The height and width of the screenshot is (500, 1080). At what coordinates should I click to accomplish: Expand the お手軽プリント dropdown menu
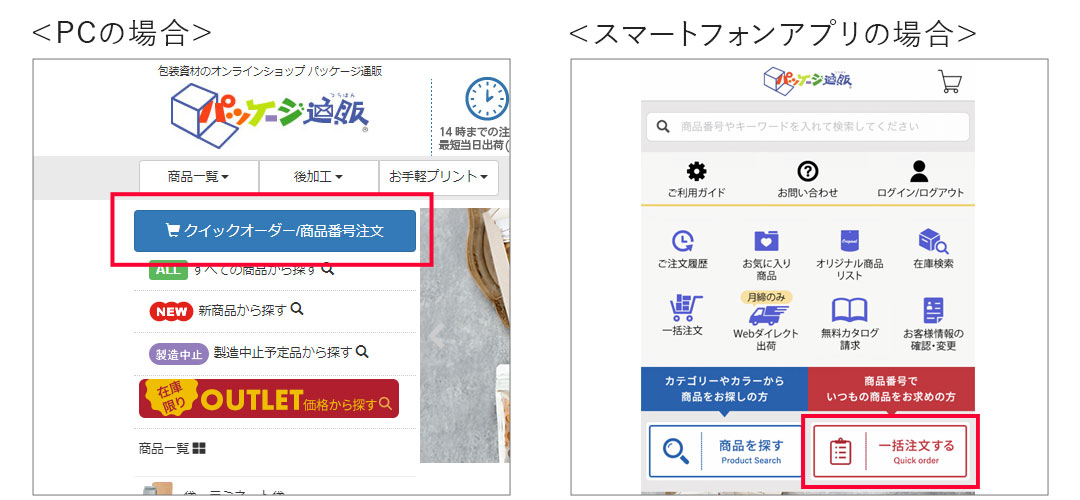pyautogui.click(x=439, y=177)
